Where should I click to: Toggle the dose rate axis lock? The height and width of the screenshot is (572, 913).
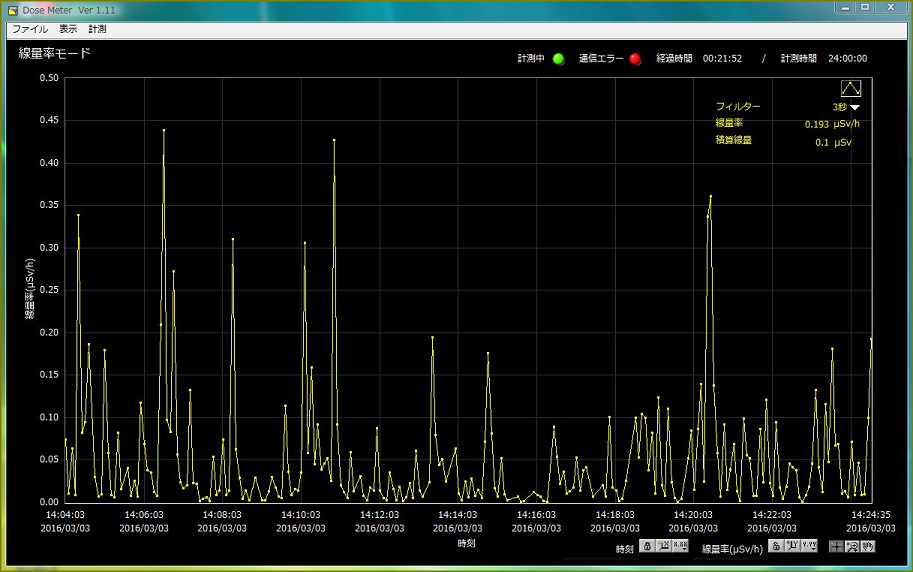pos(775,546)
